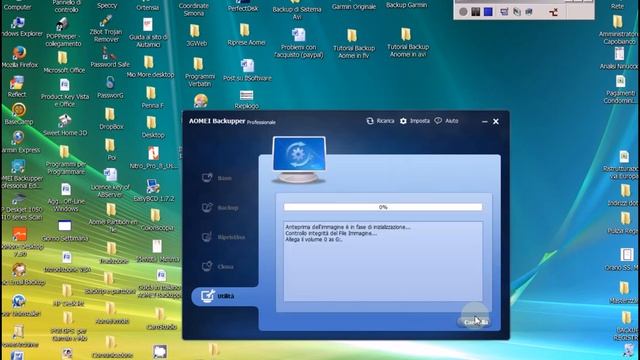Open the Pagamenti Condomini document

(620, 89)
